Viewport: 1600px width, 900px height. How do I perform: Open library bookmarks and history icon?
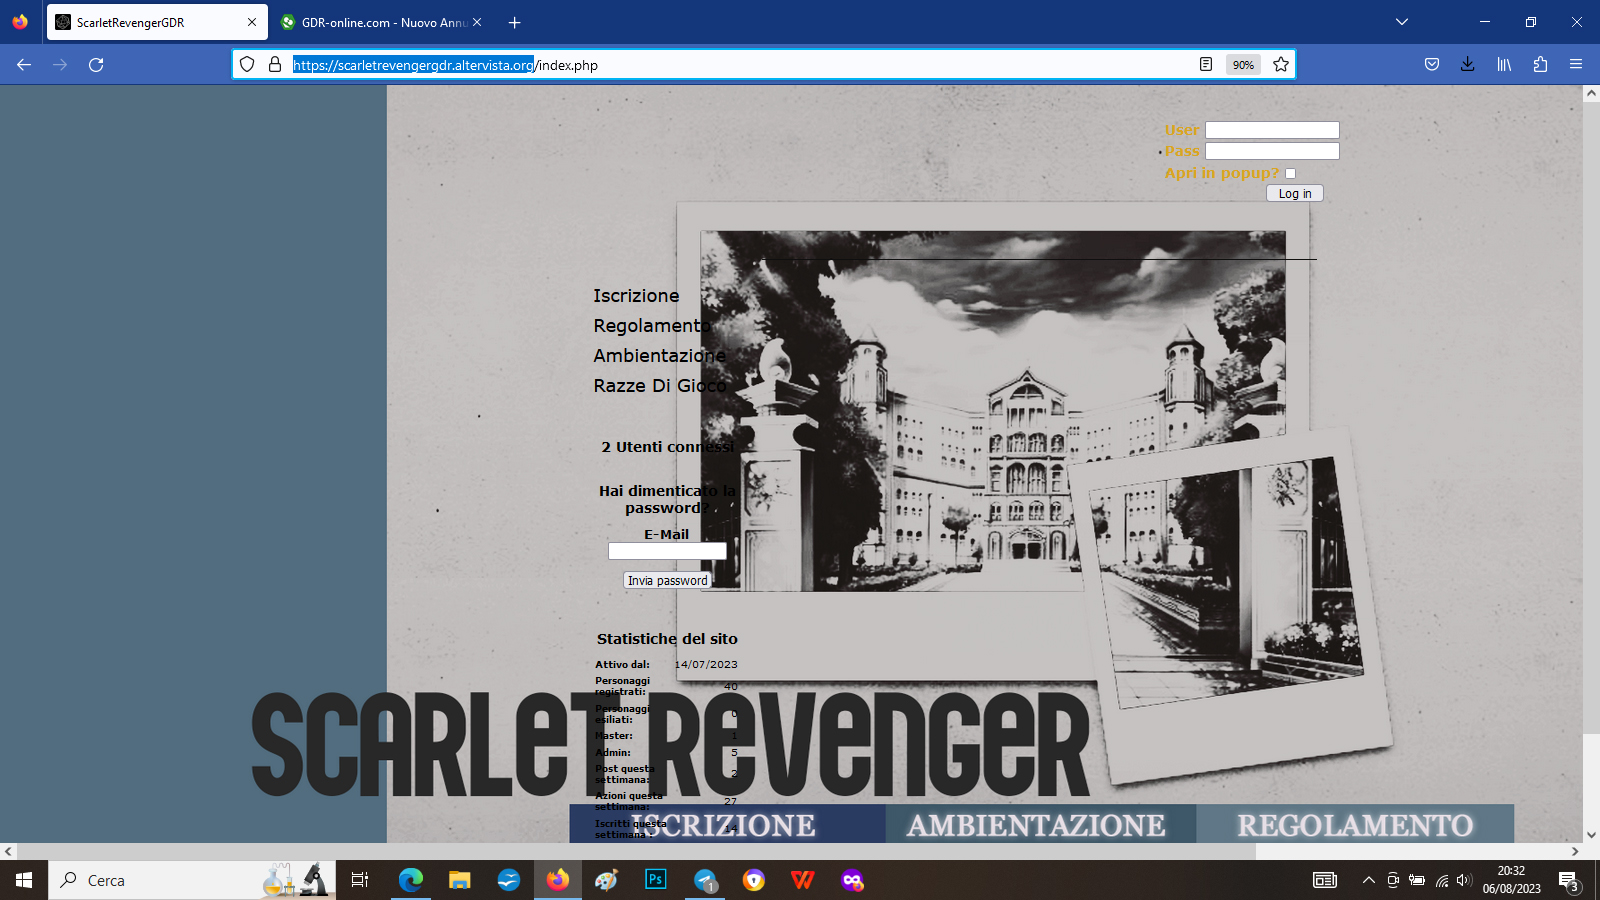point(1504,65)
